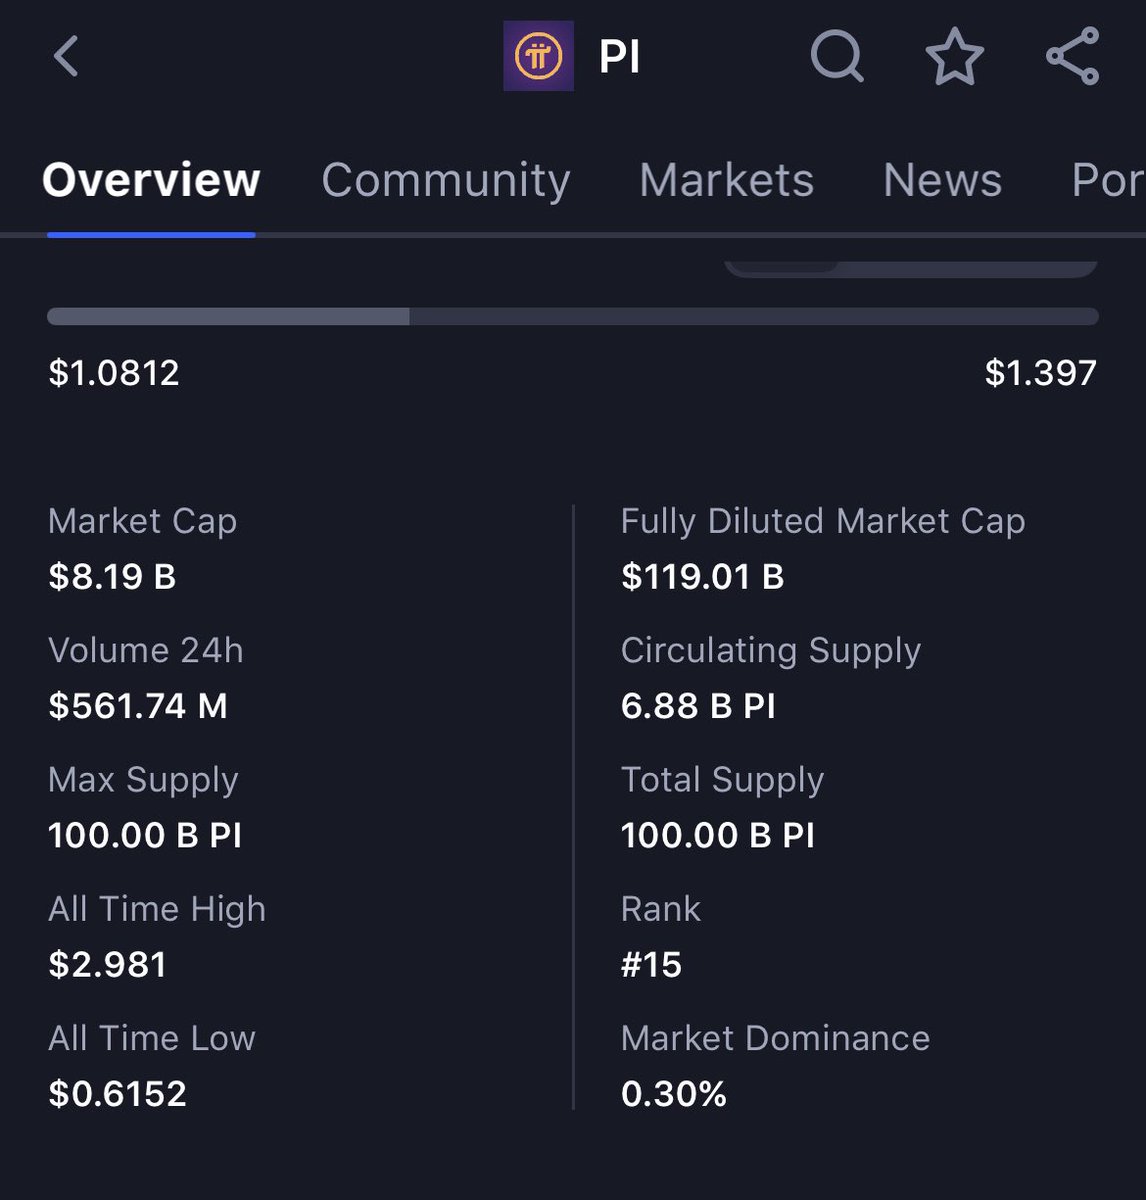Tap the Rank label
The image size is (1146, 1200).
(x=660, y=909)
